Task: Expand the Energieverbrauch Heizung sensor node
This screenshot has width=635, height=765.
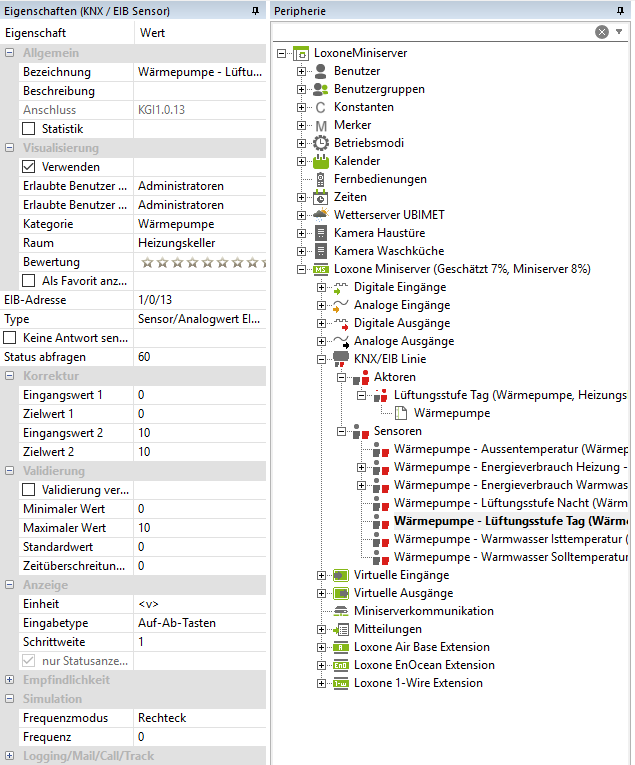Action: [361, 467]
